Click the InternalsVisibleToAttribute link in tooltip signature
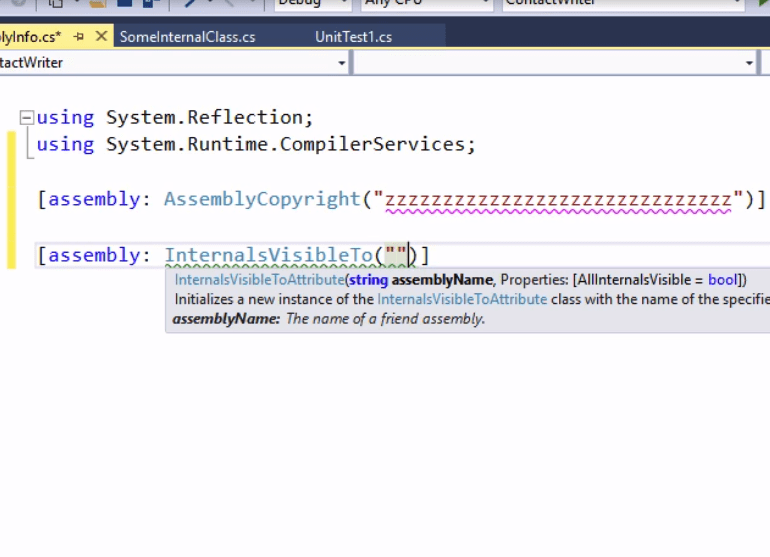 pyautogui.click(x=259, y=280)
